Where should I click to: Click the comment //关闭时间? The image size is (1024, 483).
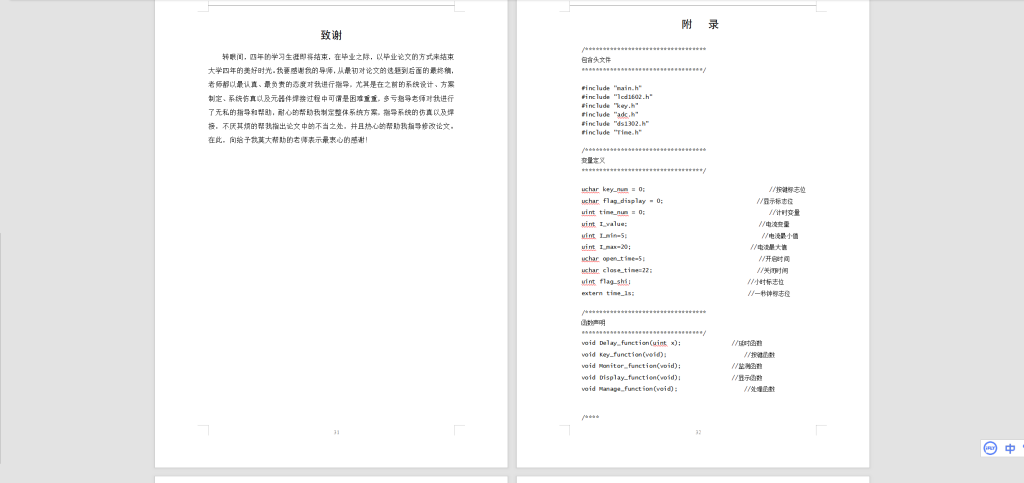click(x=773, y=271)
